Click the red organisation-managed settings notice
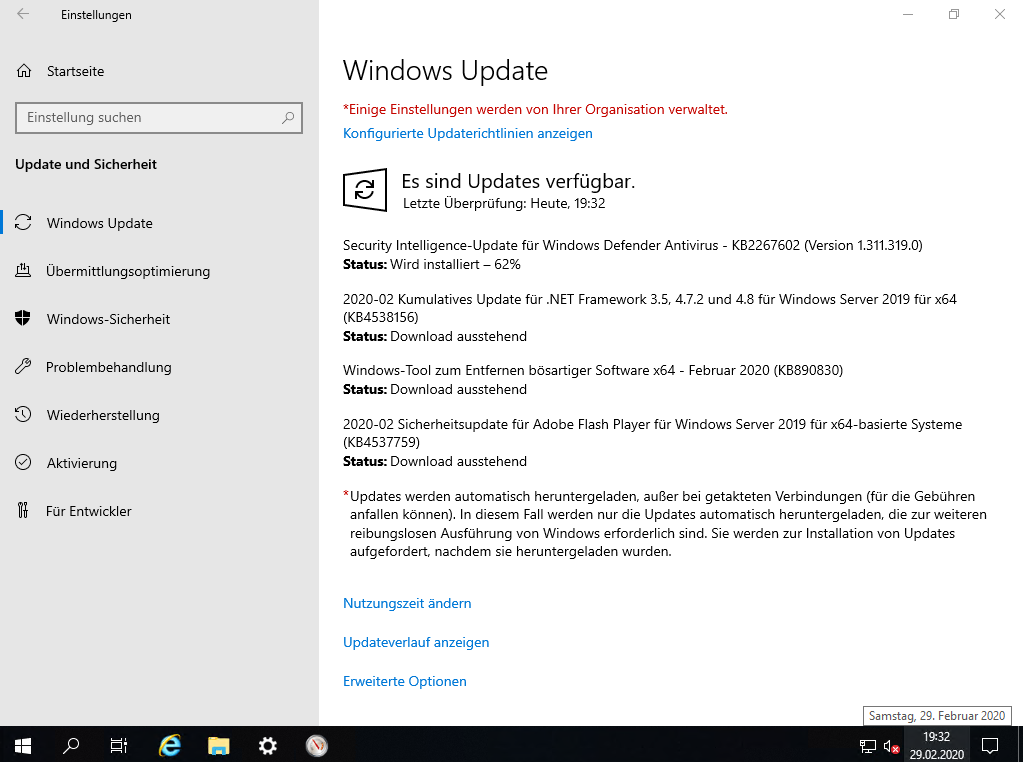1023x762 pixels. point(536,109)
